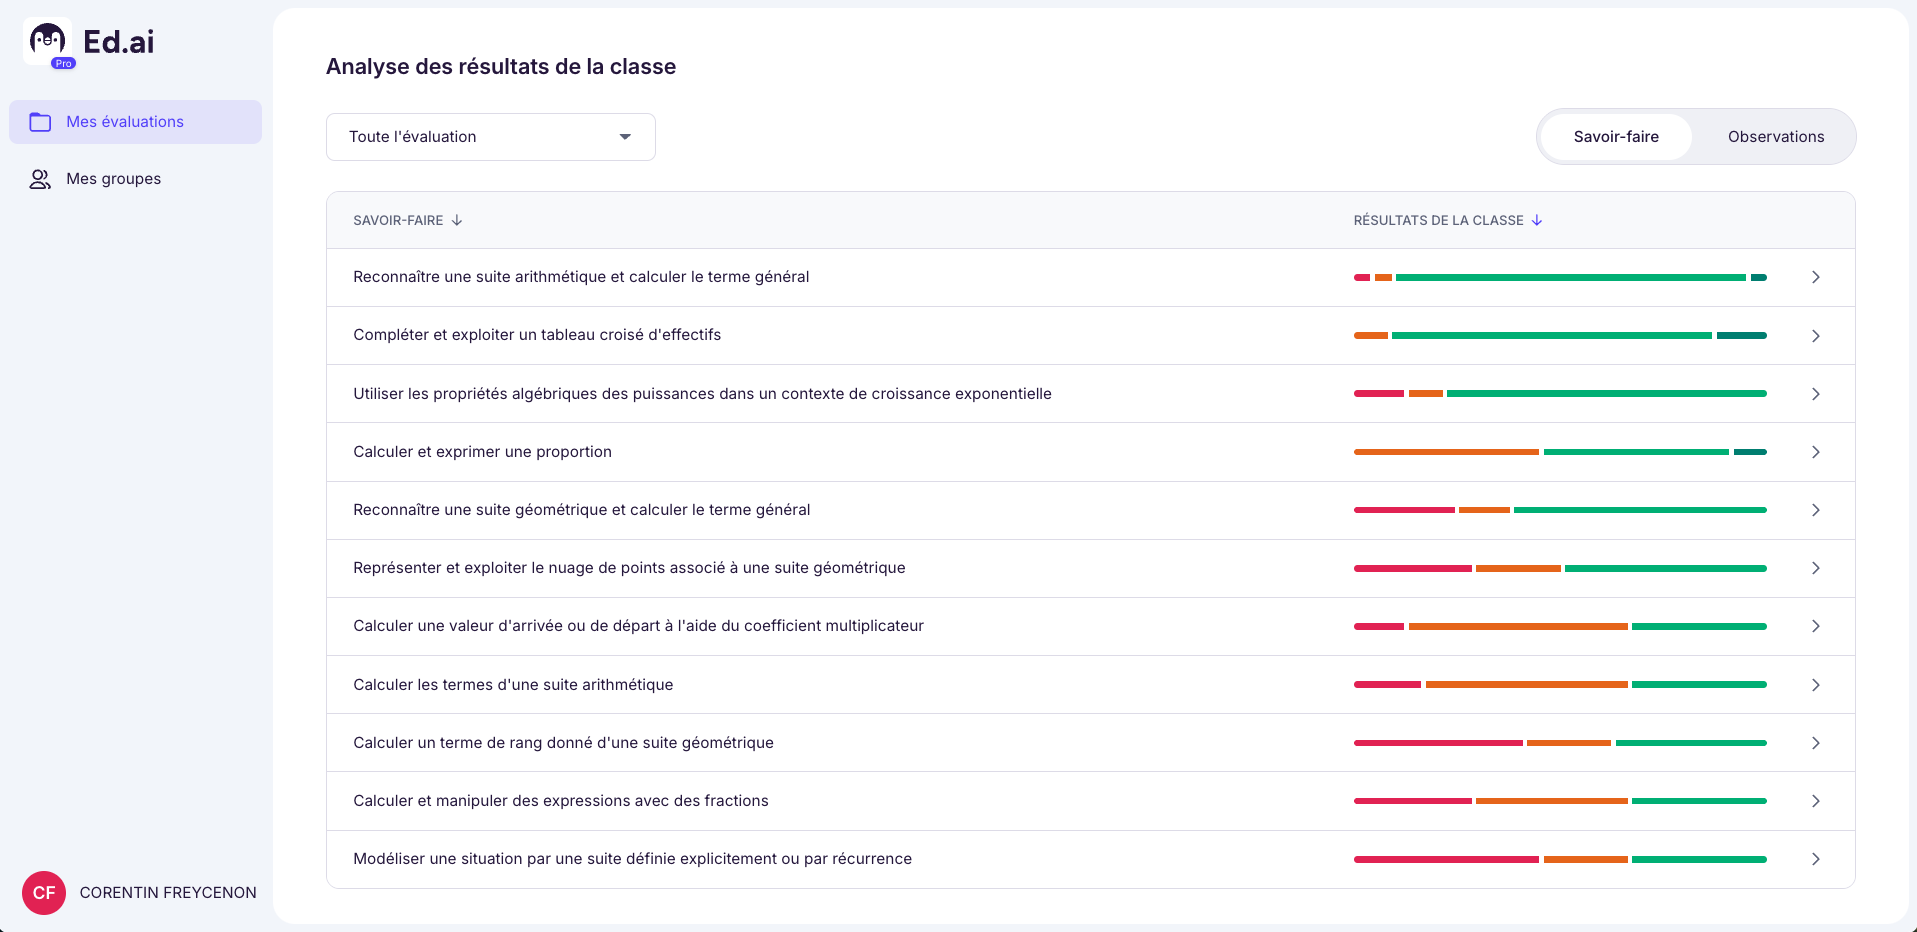Click the folder icon beside Mes évaluations
The height and width of the screenshot is (932, 1917).
pos(40,122)
